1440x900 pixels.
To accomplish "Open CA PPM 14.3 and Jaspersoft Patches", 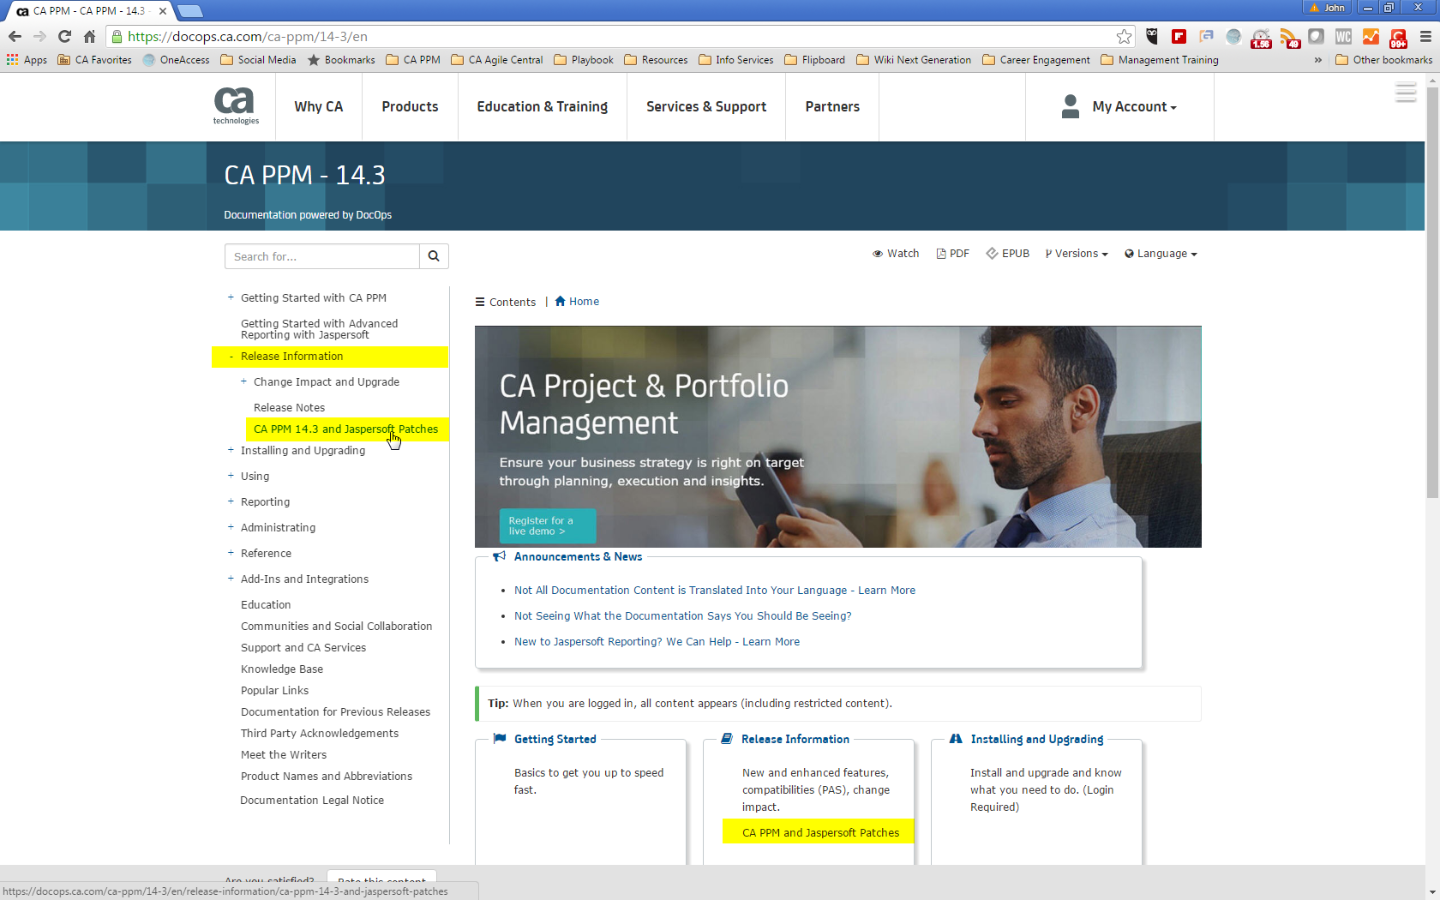I will [346, 429].
